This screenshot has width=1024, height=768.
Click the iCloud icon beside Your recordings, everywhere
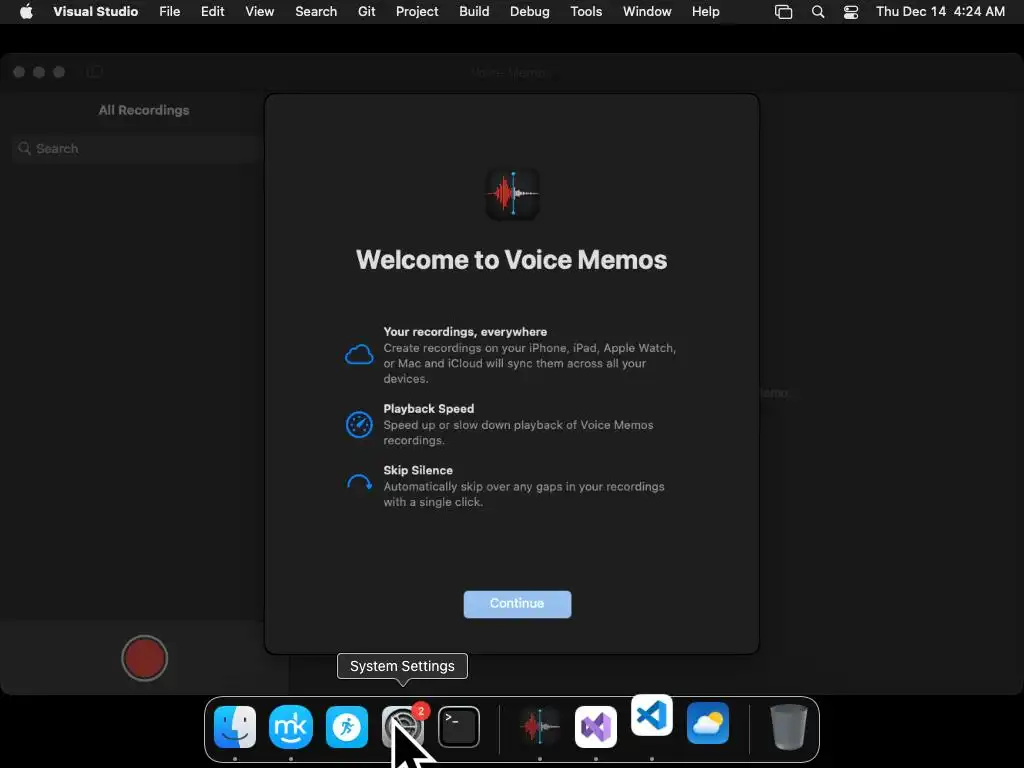[359, 355]
